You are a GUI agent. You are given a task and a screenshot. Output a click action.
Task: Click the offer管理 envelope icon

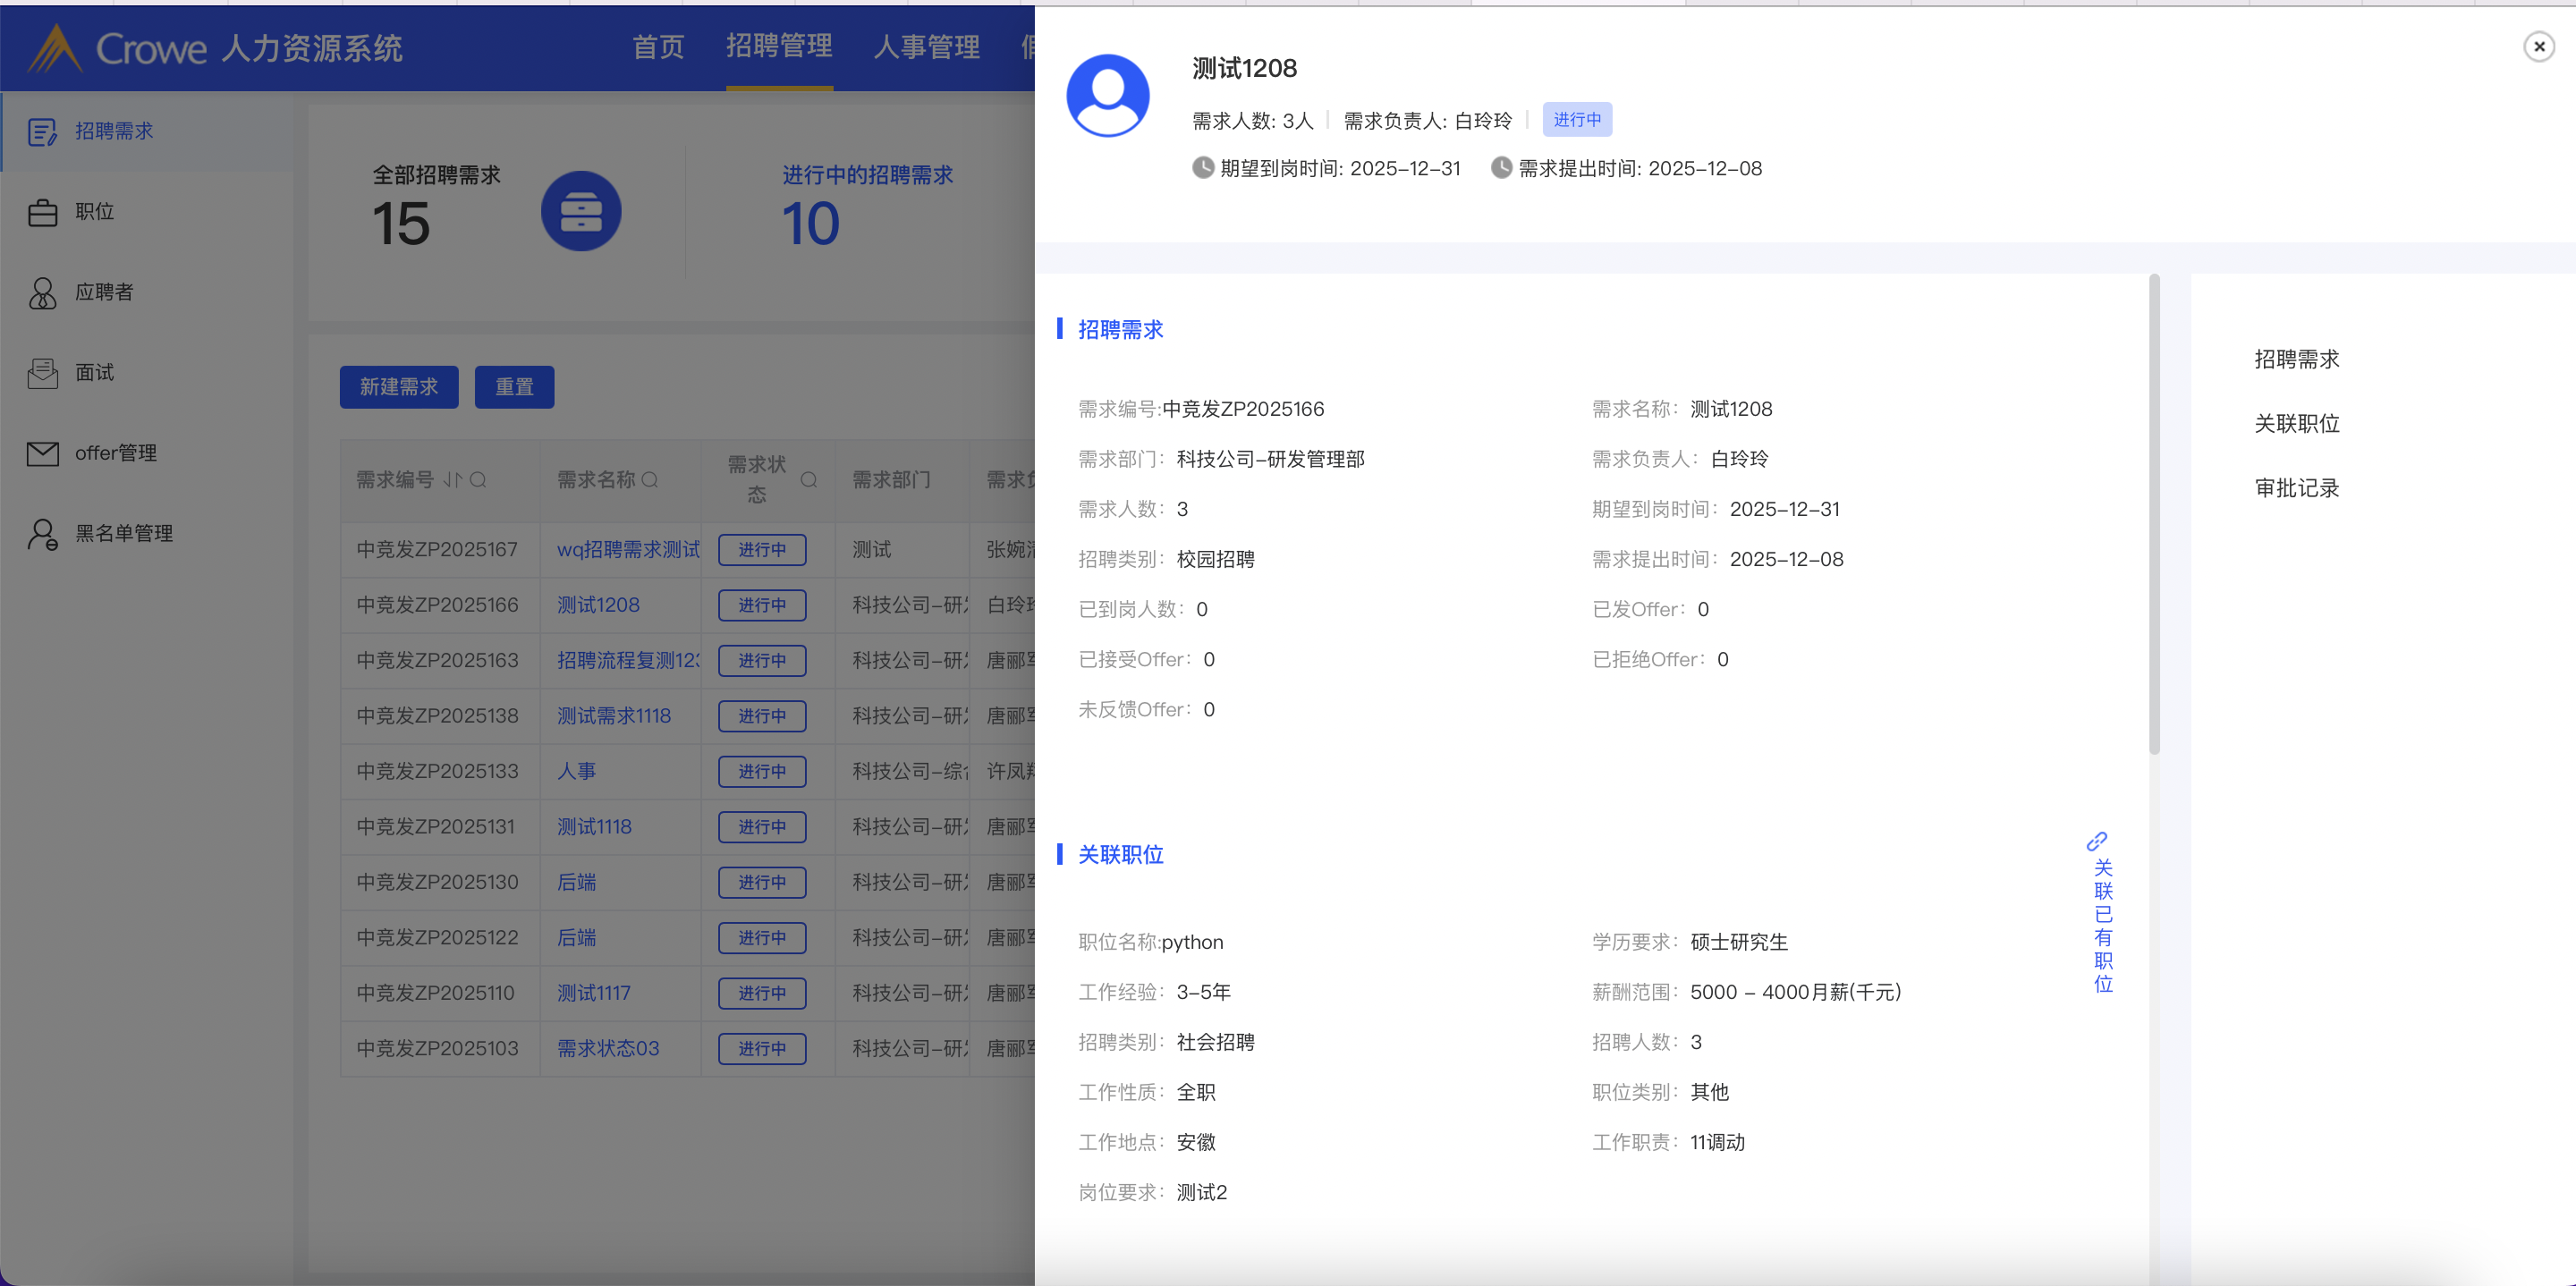tap(42, 454)
